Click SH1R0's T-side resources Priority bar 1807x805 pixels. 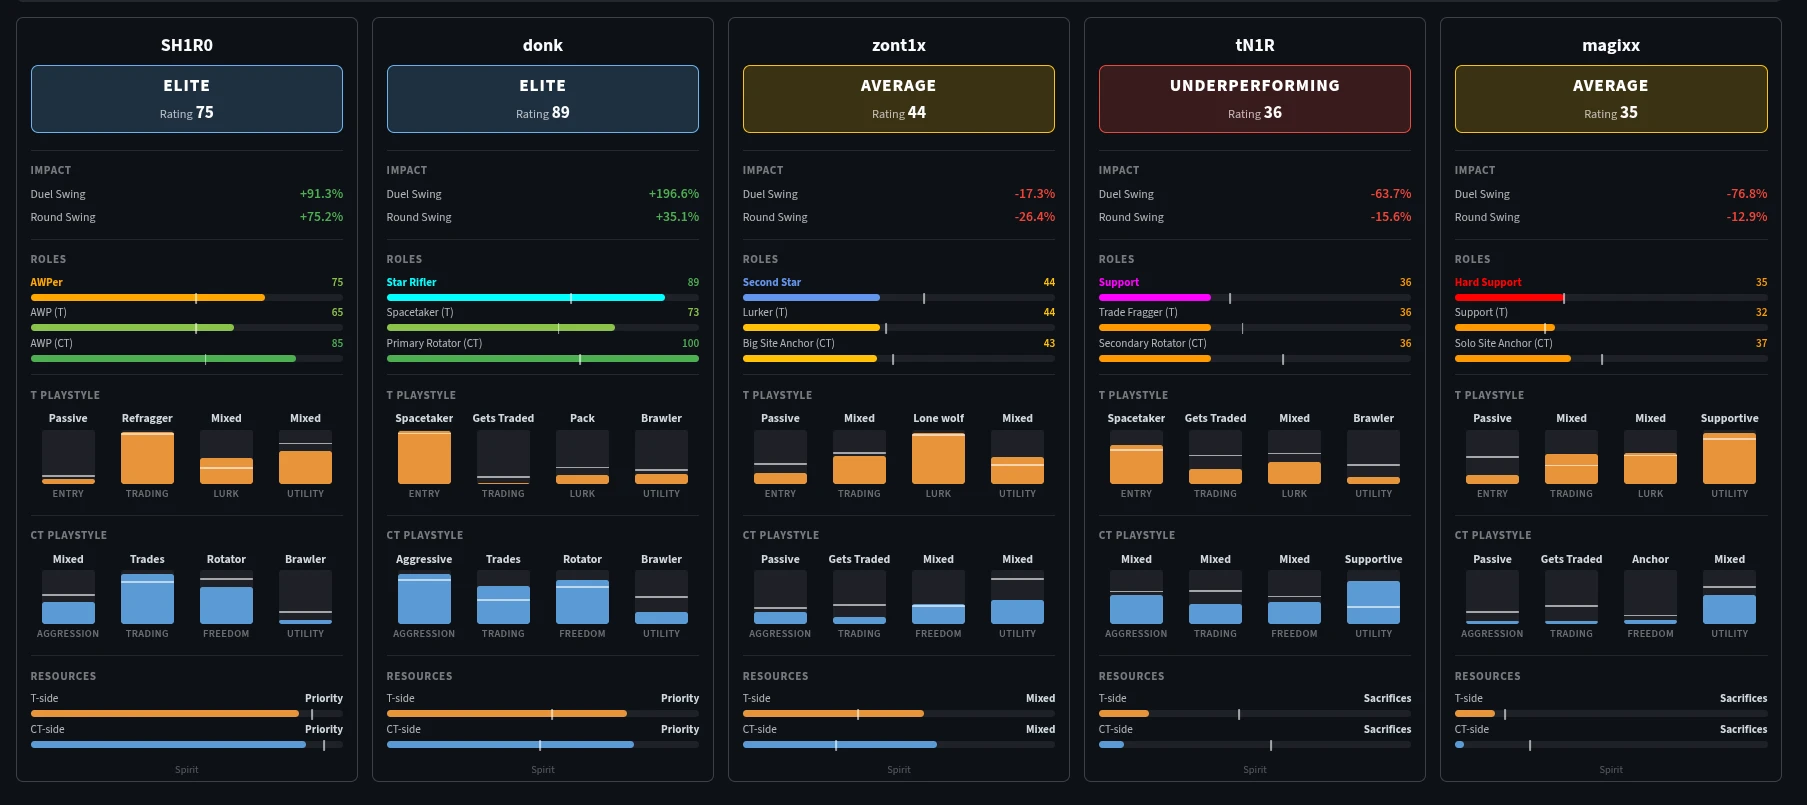(165, 714)
